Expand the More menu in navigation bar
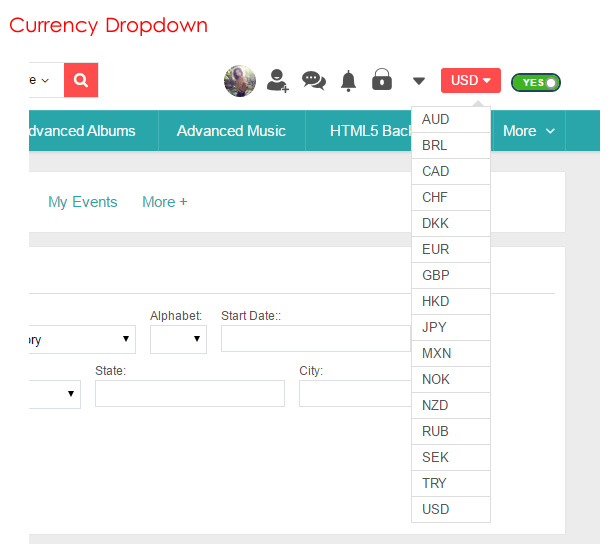 (527, 131)
